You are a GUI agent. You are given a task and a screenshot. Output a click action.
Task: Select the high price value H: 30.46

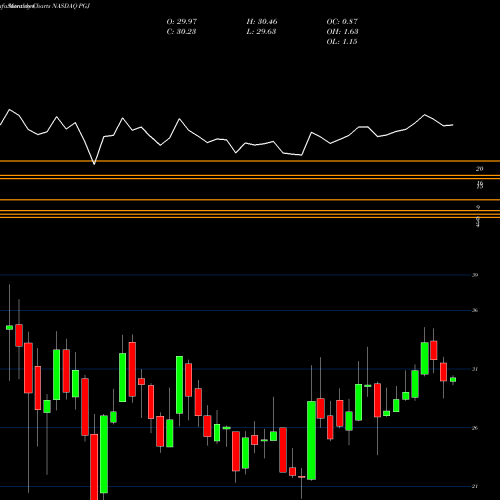262,22
